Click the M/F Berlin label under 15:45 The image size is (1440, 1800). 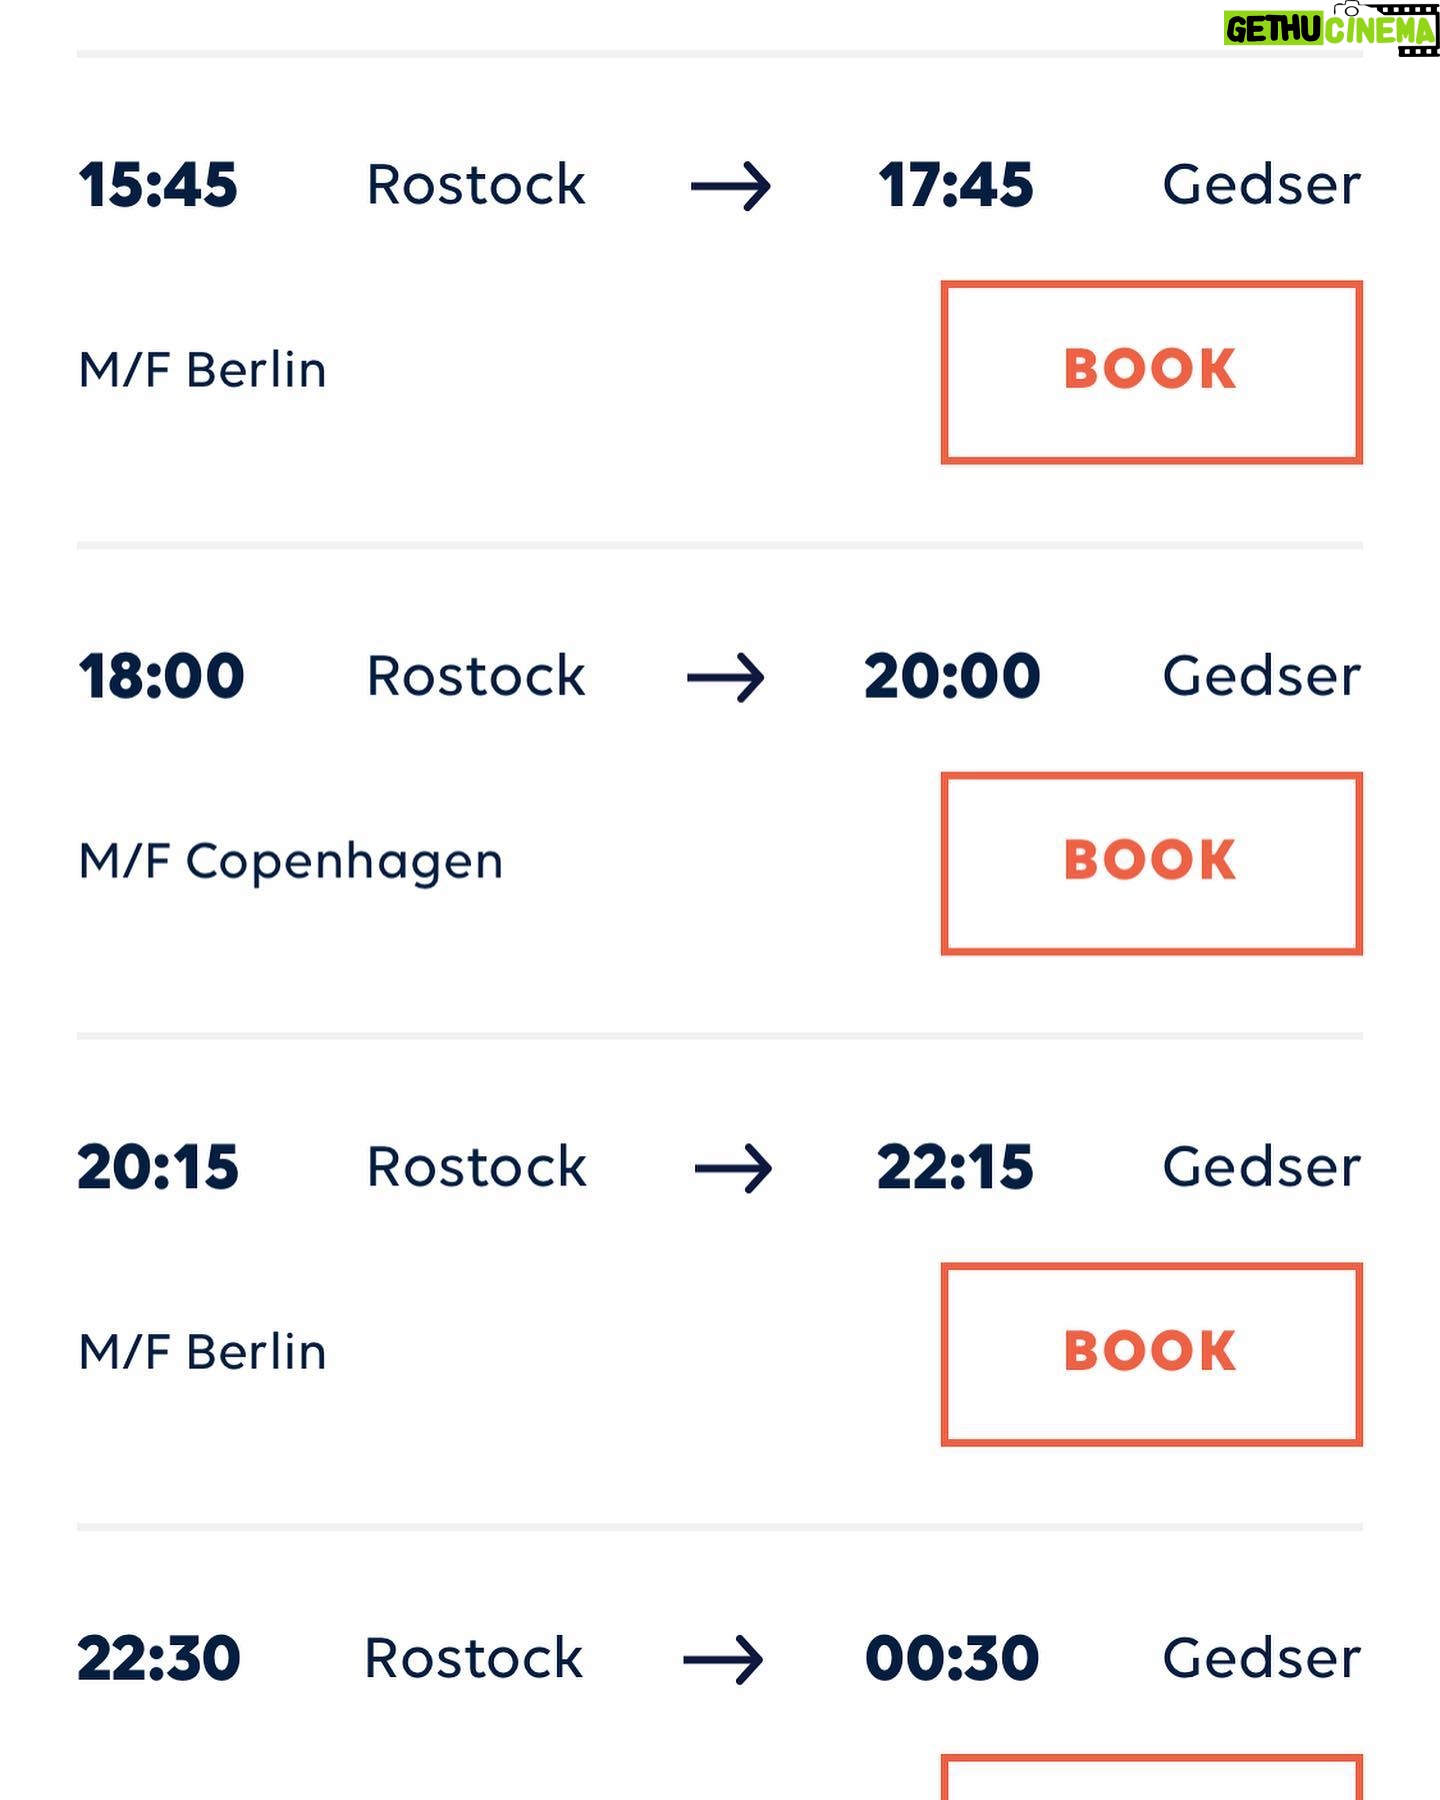click(x=202, y=370)
